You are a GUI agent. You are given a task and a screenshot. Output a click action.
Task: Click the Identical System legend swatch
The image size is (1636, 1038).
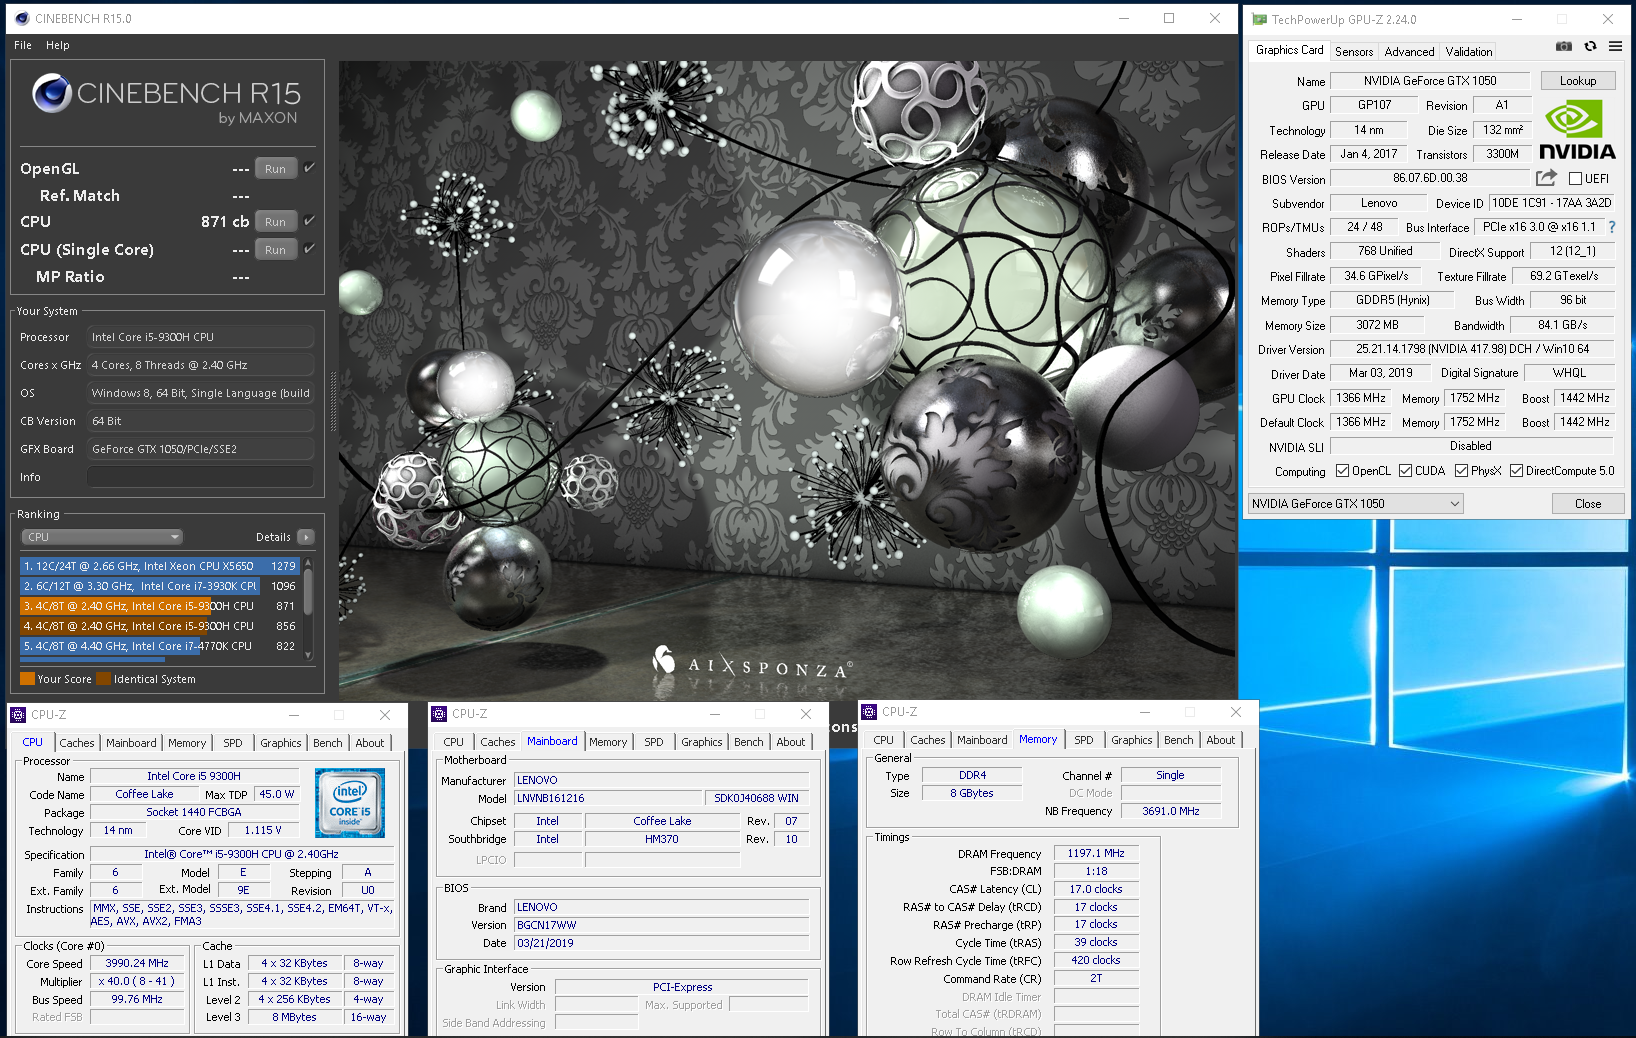click(103, 679)
